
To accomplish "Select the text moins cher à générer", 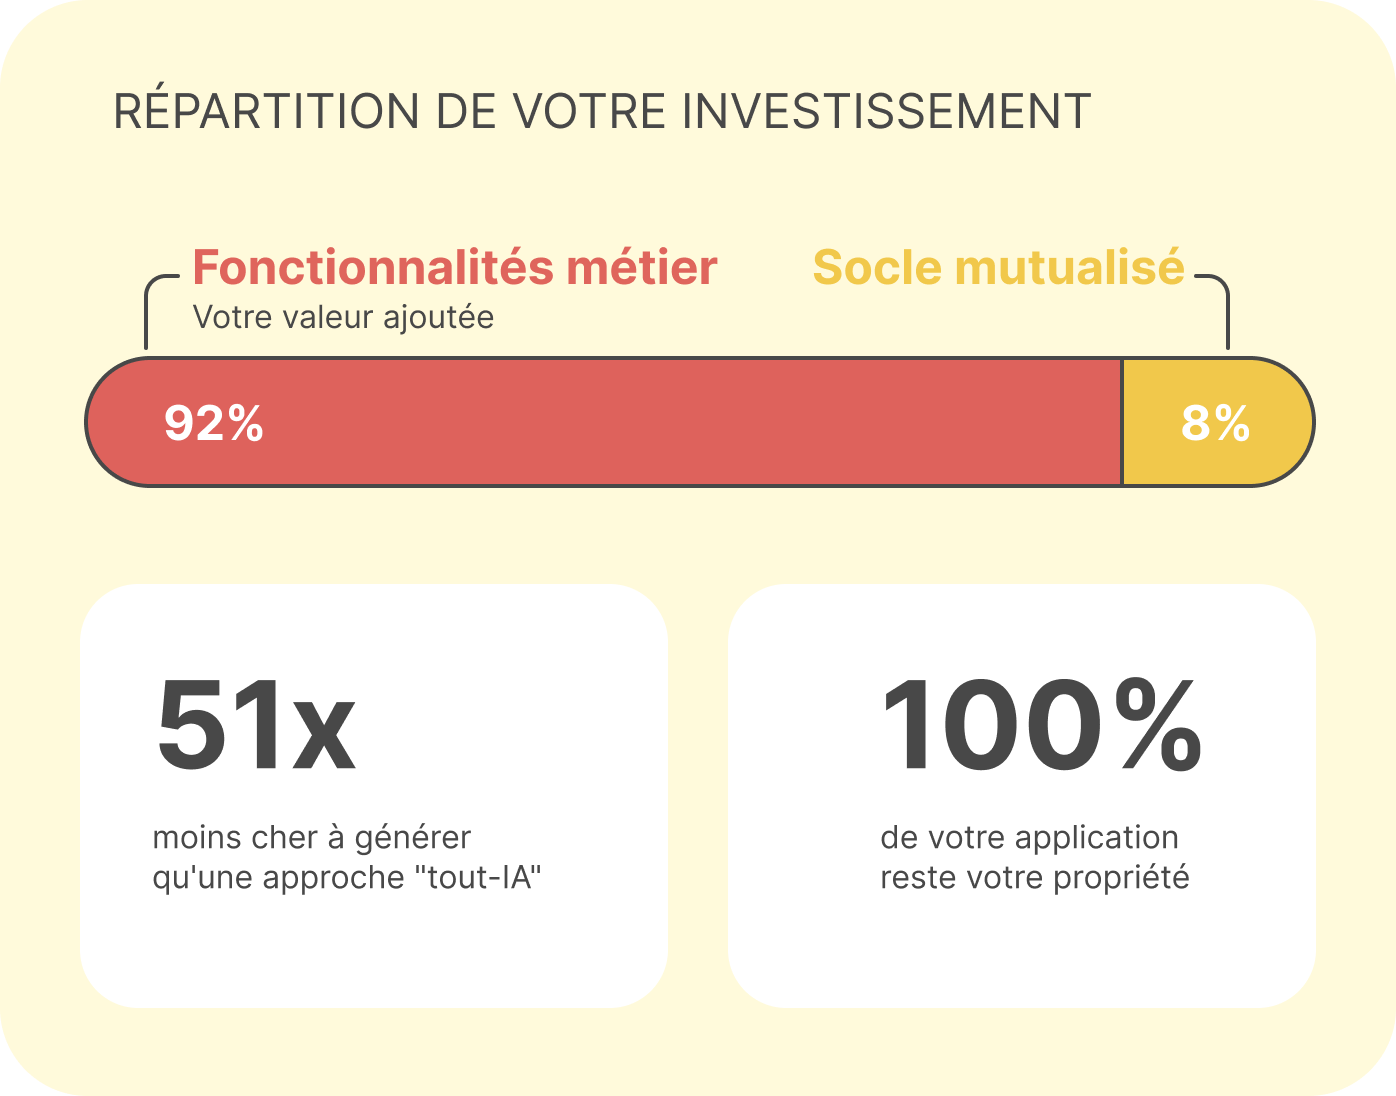I will (x=312, y=837).
